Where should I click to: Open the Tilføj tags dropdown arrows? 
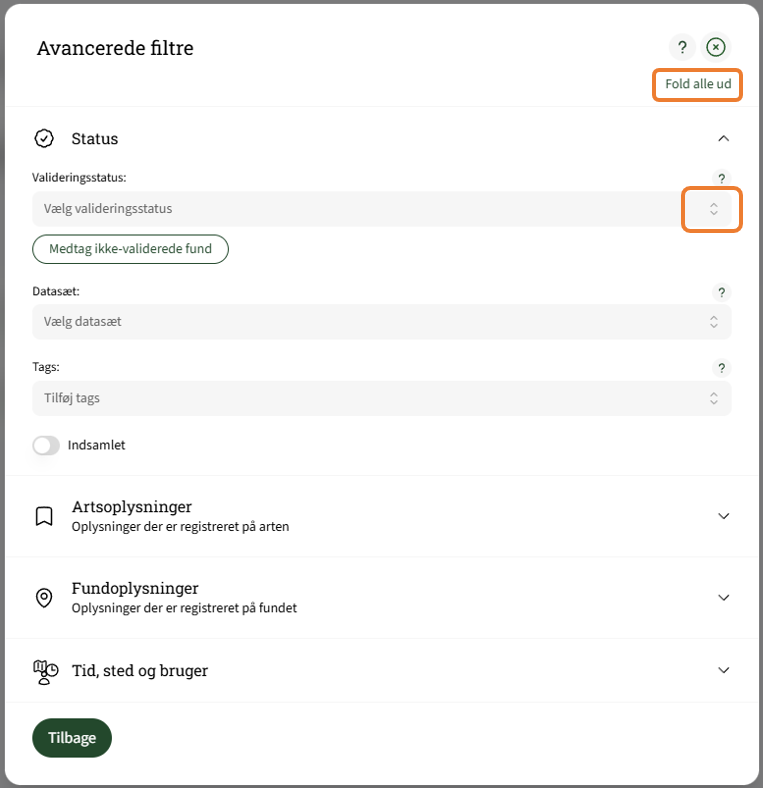pos(713,398)
